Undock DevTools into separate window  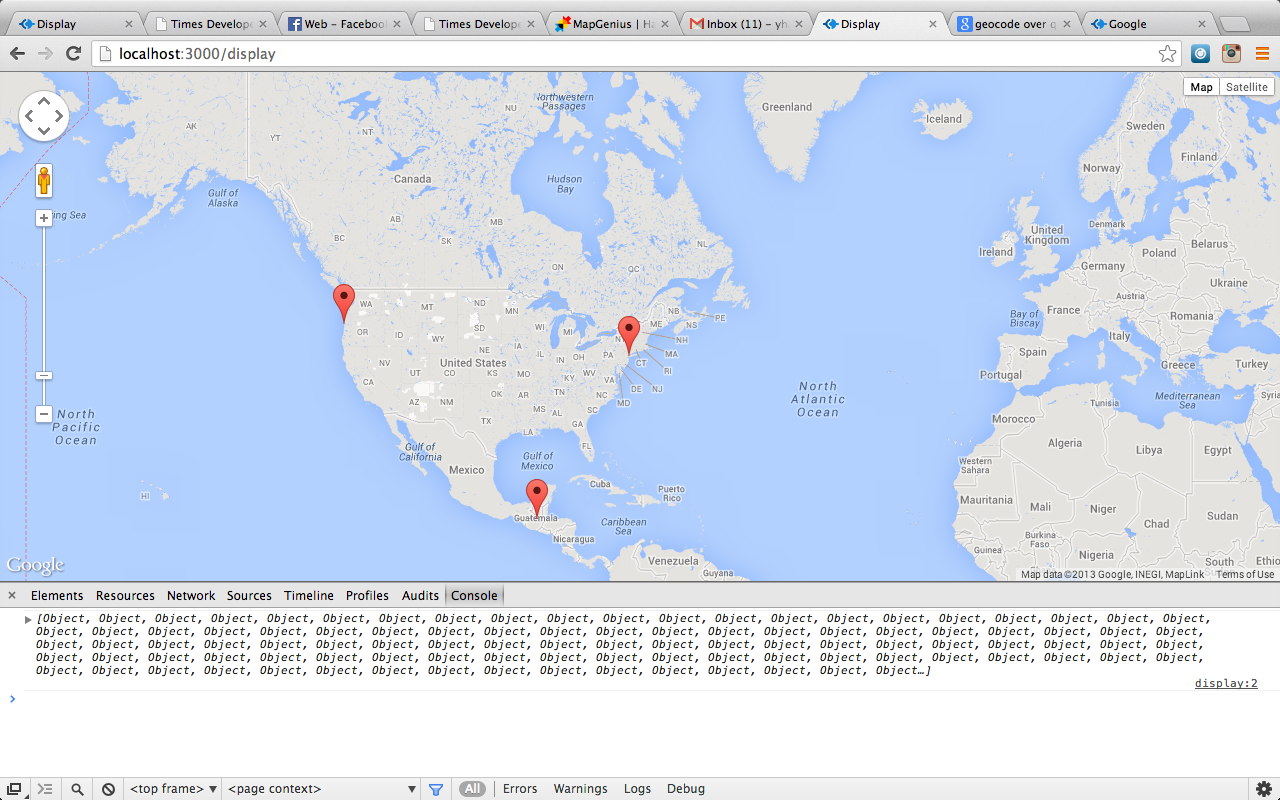coord(14,789)
